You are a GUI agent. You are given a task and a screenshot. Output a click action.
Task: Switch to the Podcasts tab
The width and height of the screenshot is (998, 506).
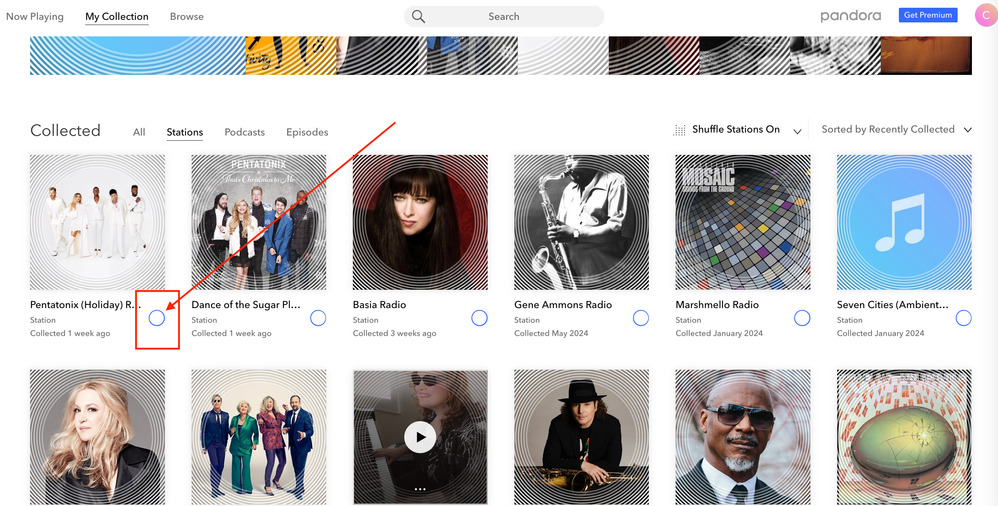tap(244, 132)
